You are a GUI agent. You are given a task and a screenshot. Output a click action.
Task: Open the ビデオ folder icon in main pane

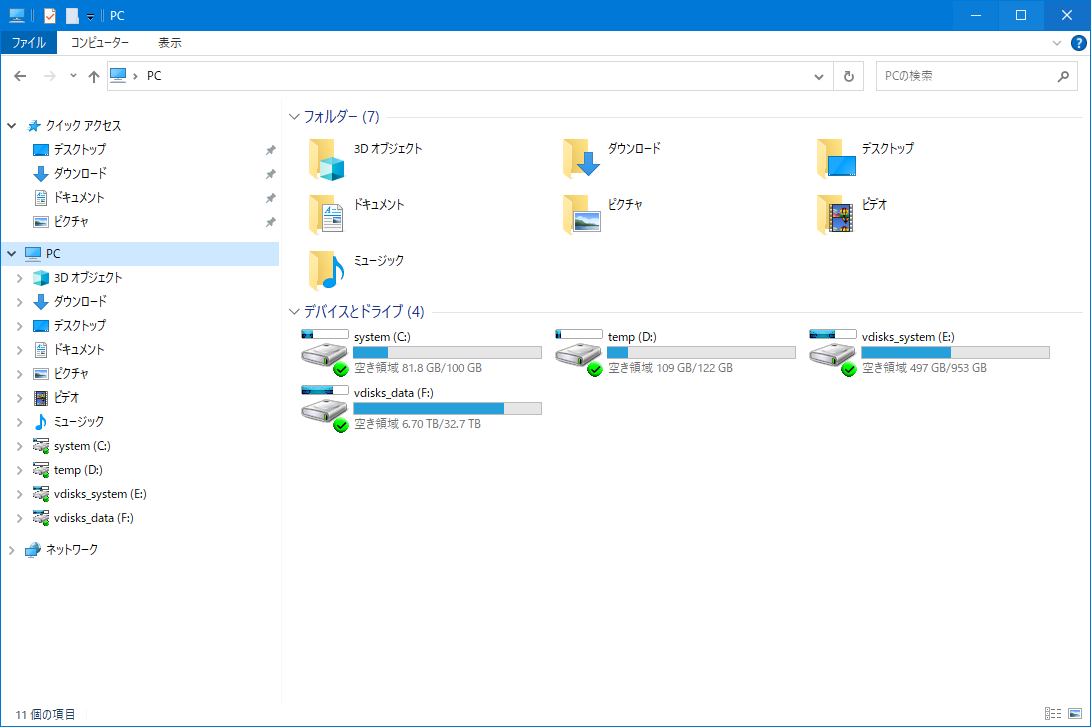pos(835,214)
